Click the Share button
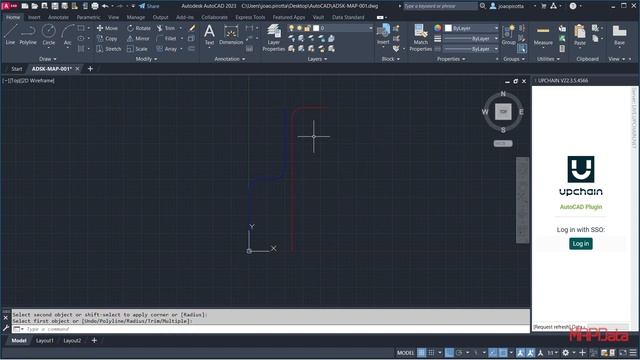Screen dimensions: 640x360 149,6
